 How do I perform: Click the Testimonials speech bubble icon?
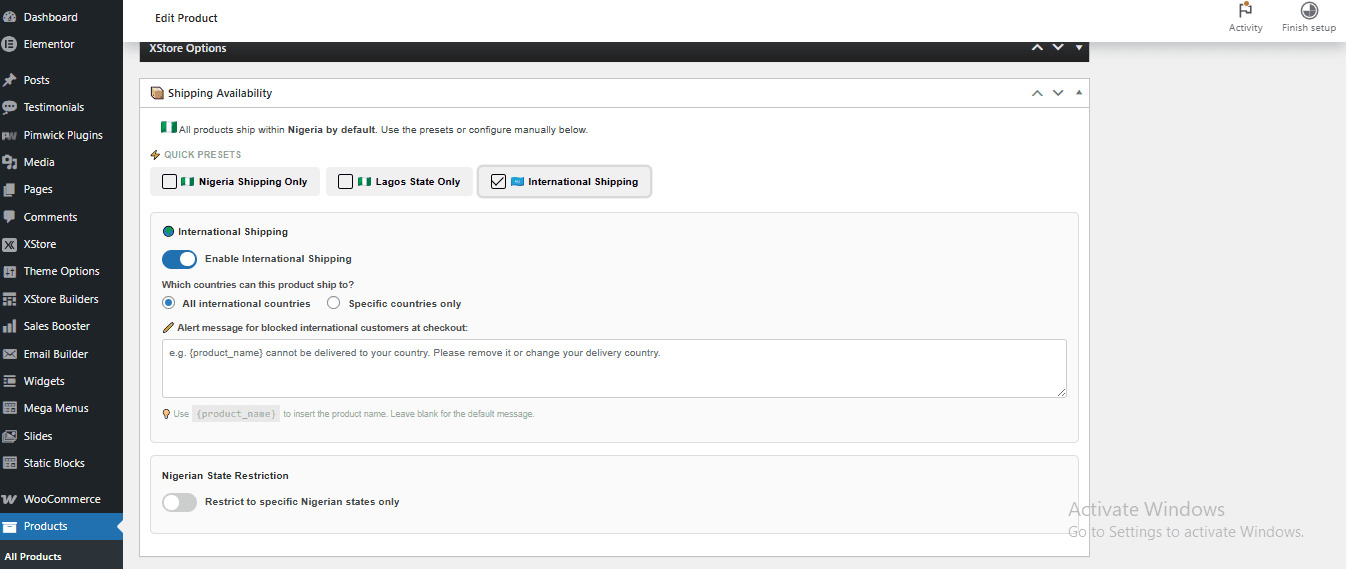point(10,107)
